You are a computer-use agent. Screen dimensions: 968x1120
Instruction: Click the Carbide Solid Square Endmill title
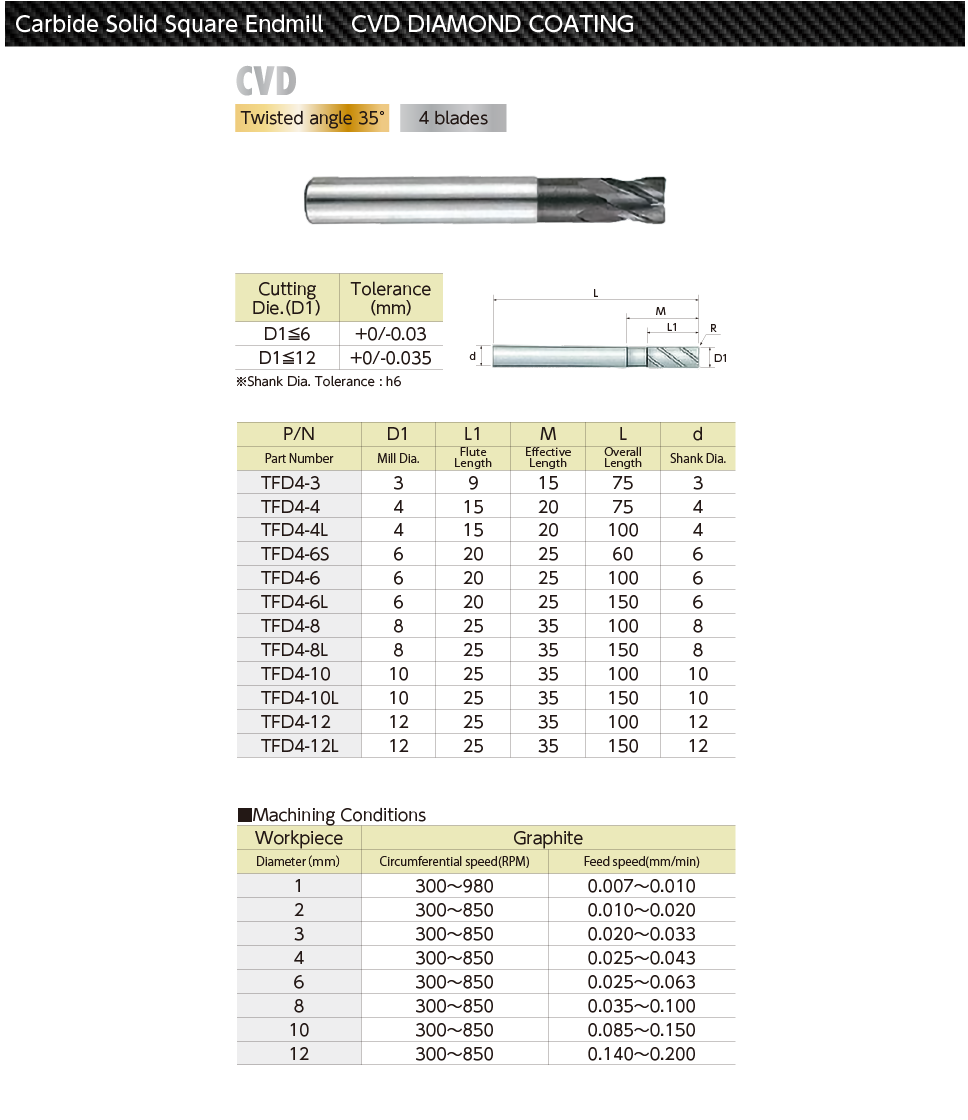[170, 24]
